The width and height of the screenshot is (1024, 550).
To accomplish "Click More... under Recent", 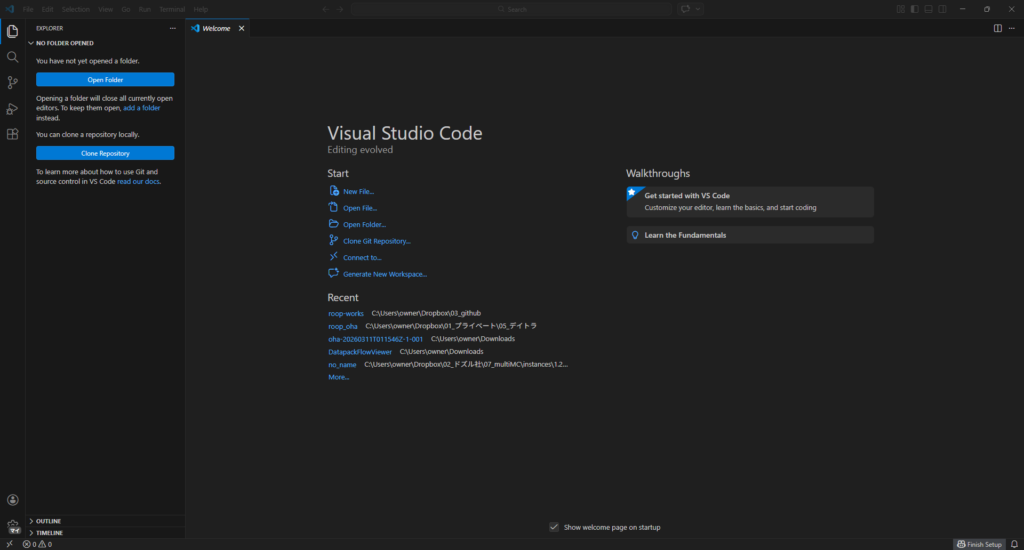I will (338, 377).
